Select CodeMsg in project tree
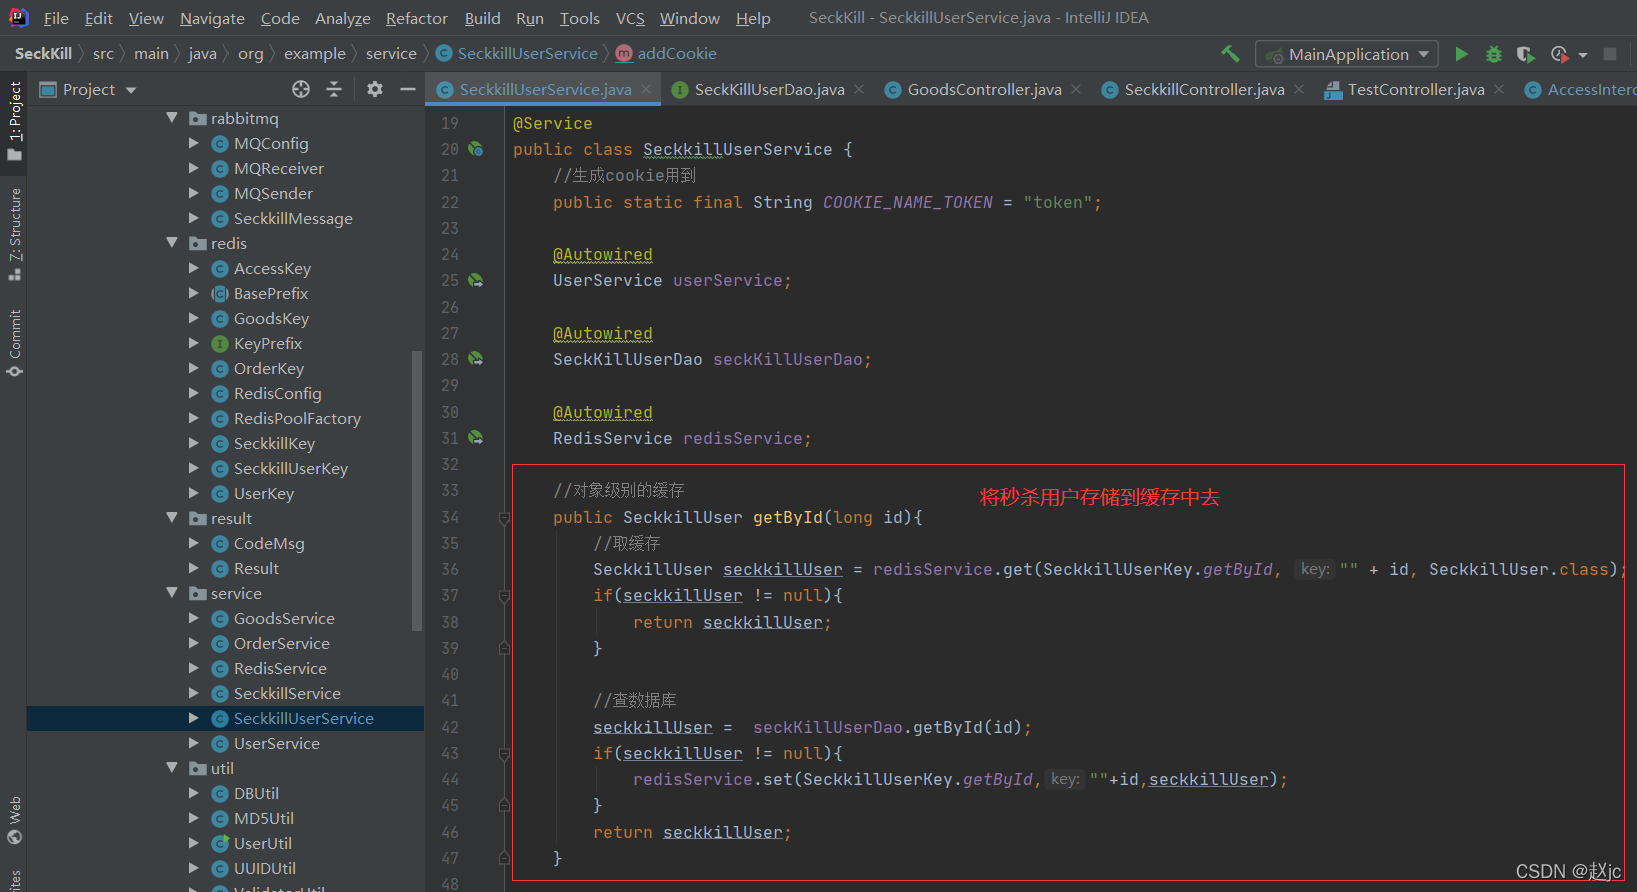The image size is (1637, 892). (x=269, y=543)
